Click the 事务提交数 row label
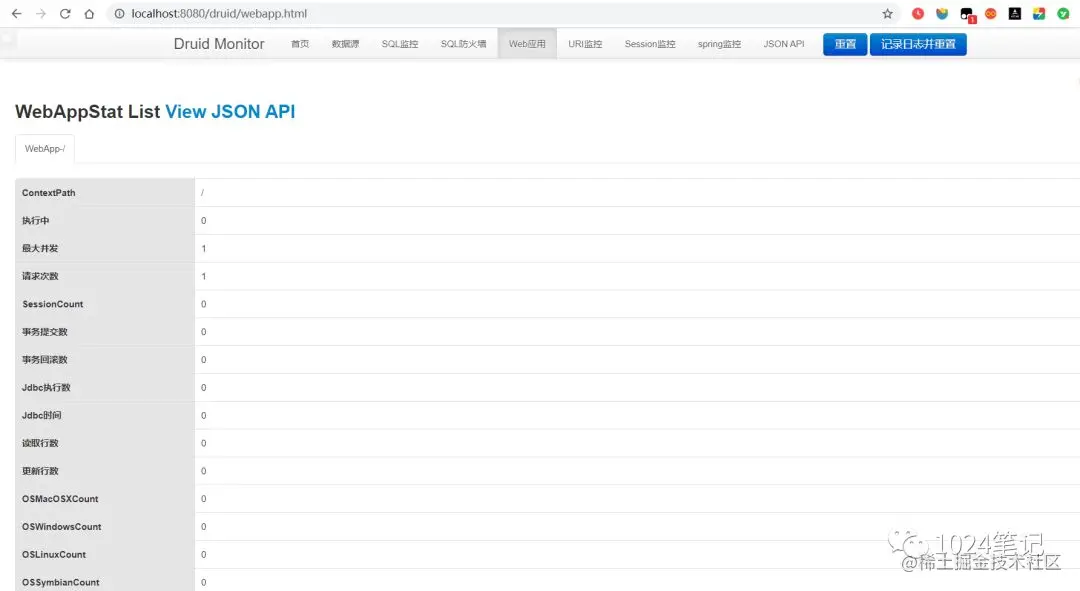The width and height of the screenshot is (1080, 591). tap(45, 332)
